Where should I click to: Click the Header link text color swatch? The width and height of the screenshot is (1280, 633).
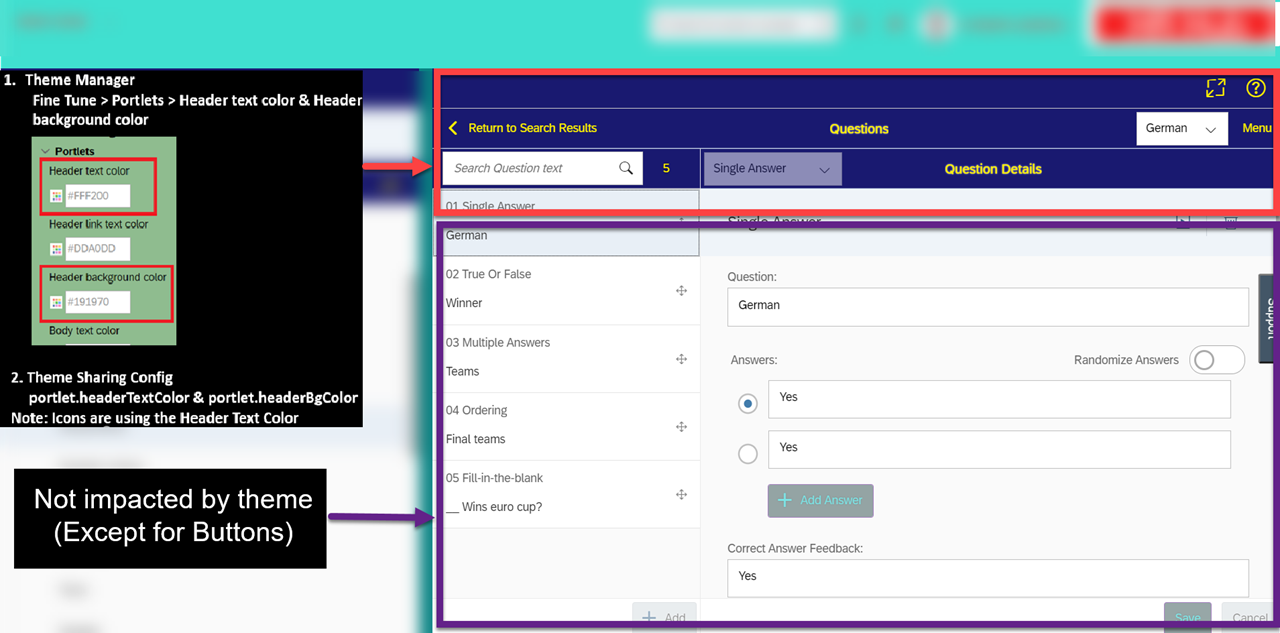[57, 250]
